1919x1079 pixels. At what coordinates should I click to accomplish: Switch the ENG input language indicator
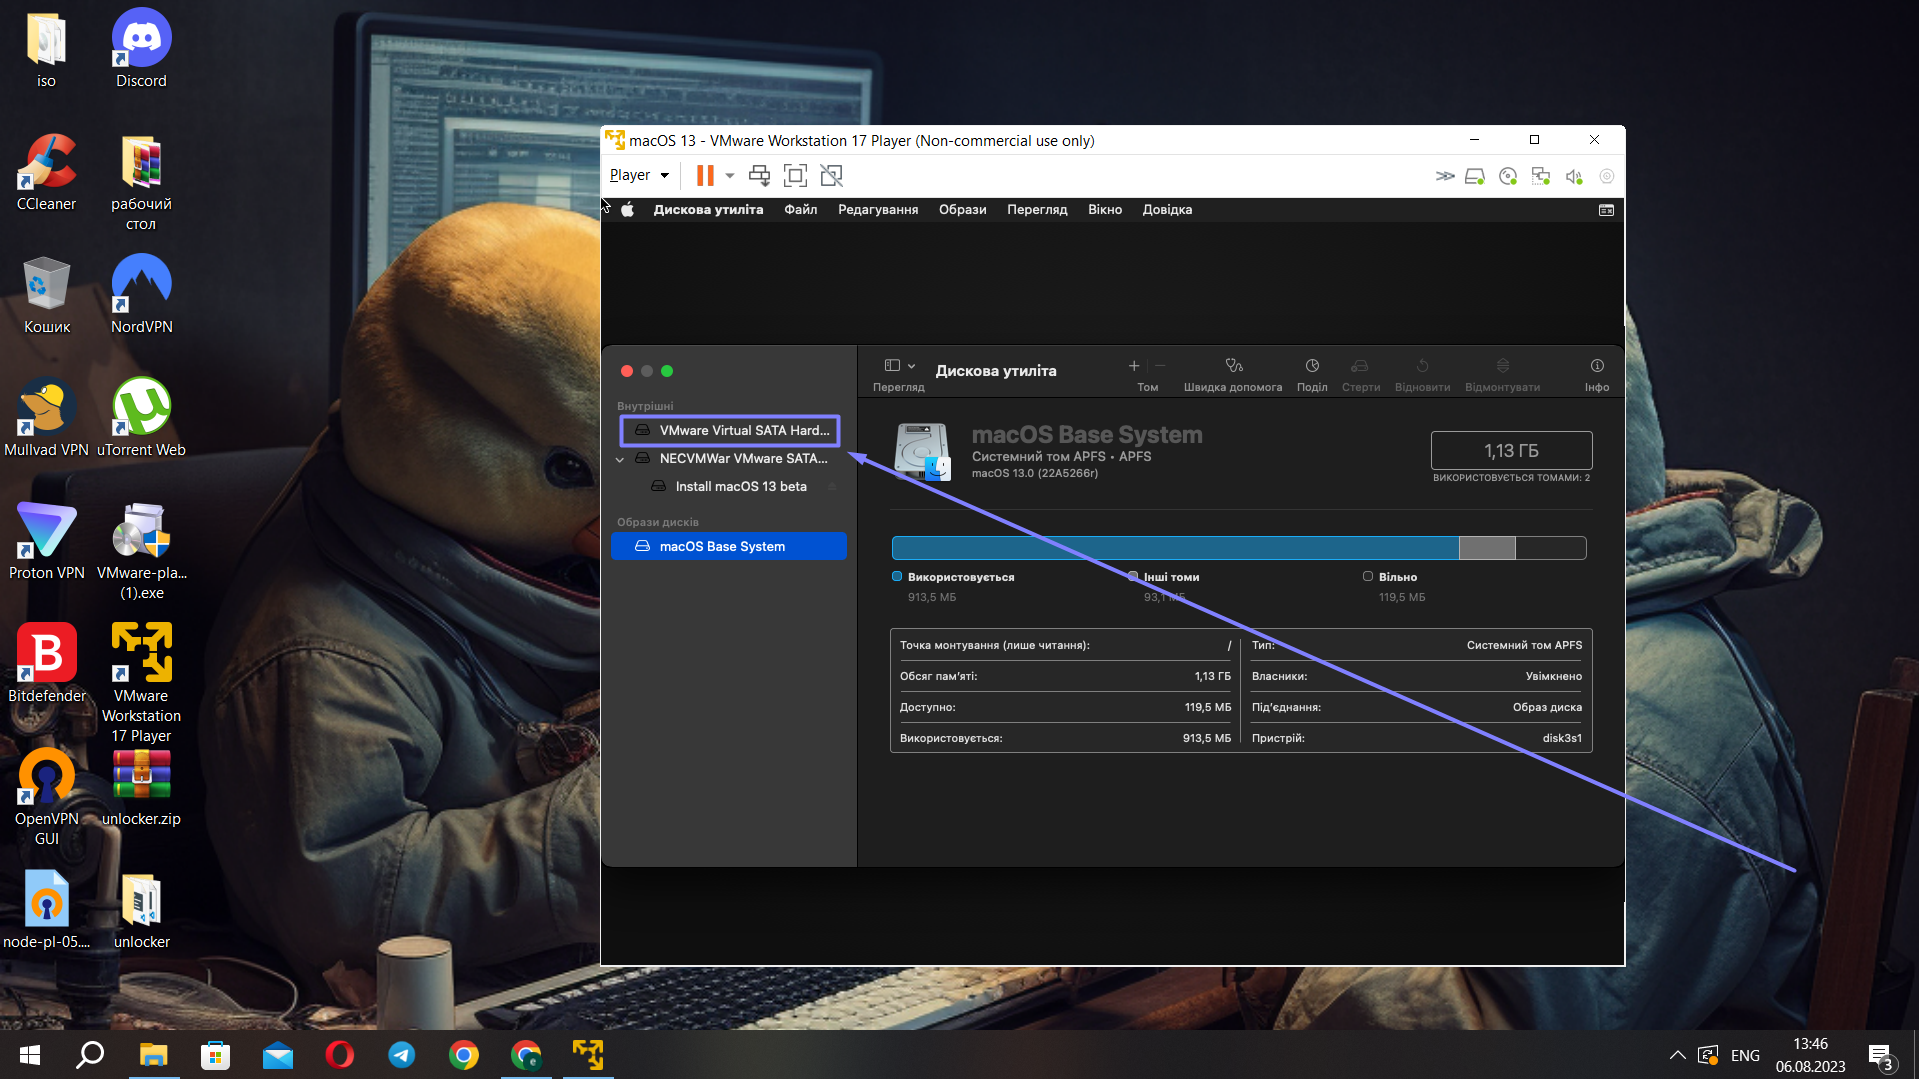[x=1745, y=1055]
